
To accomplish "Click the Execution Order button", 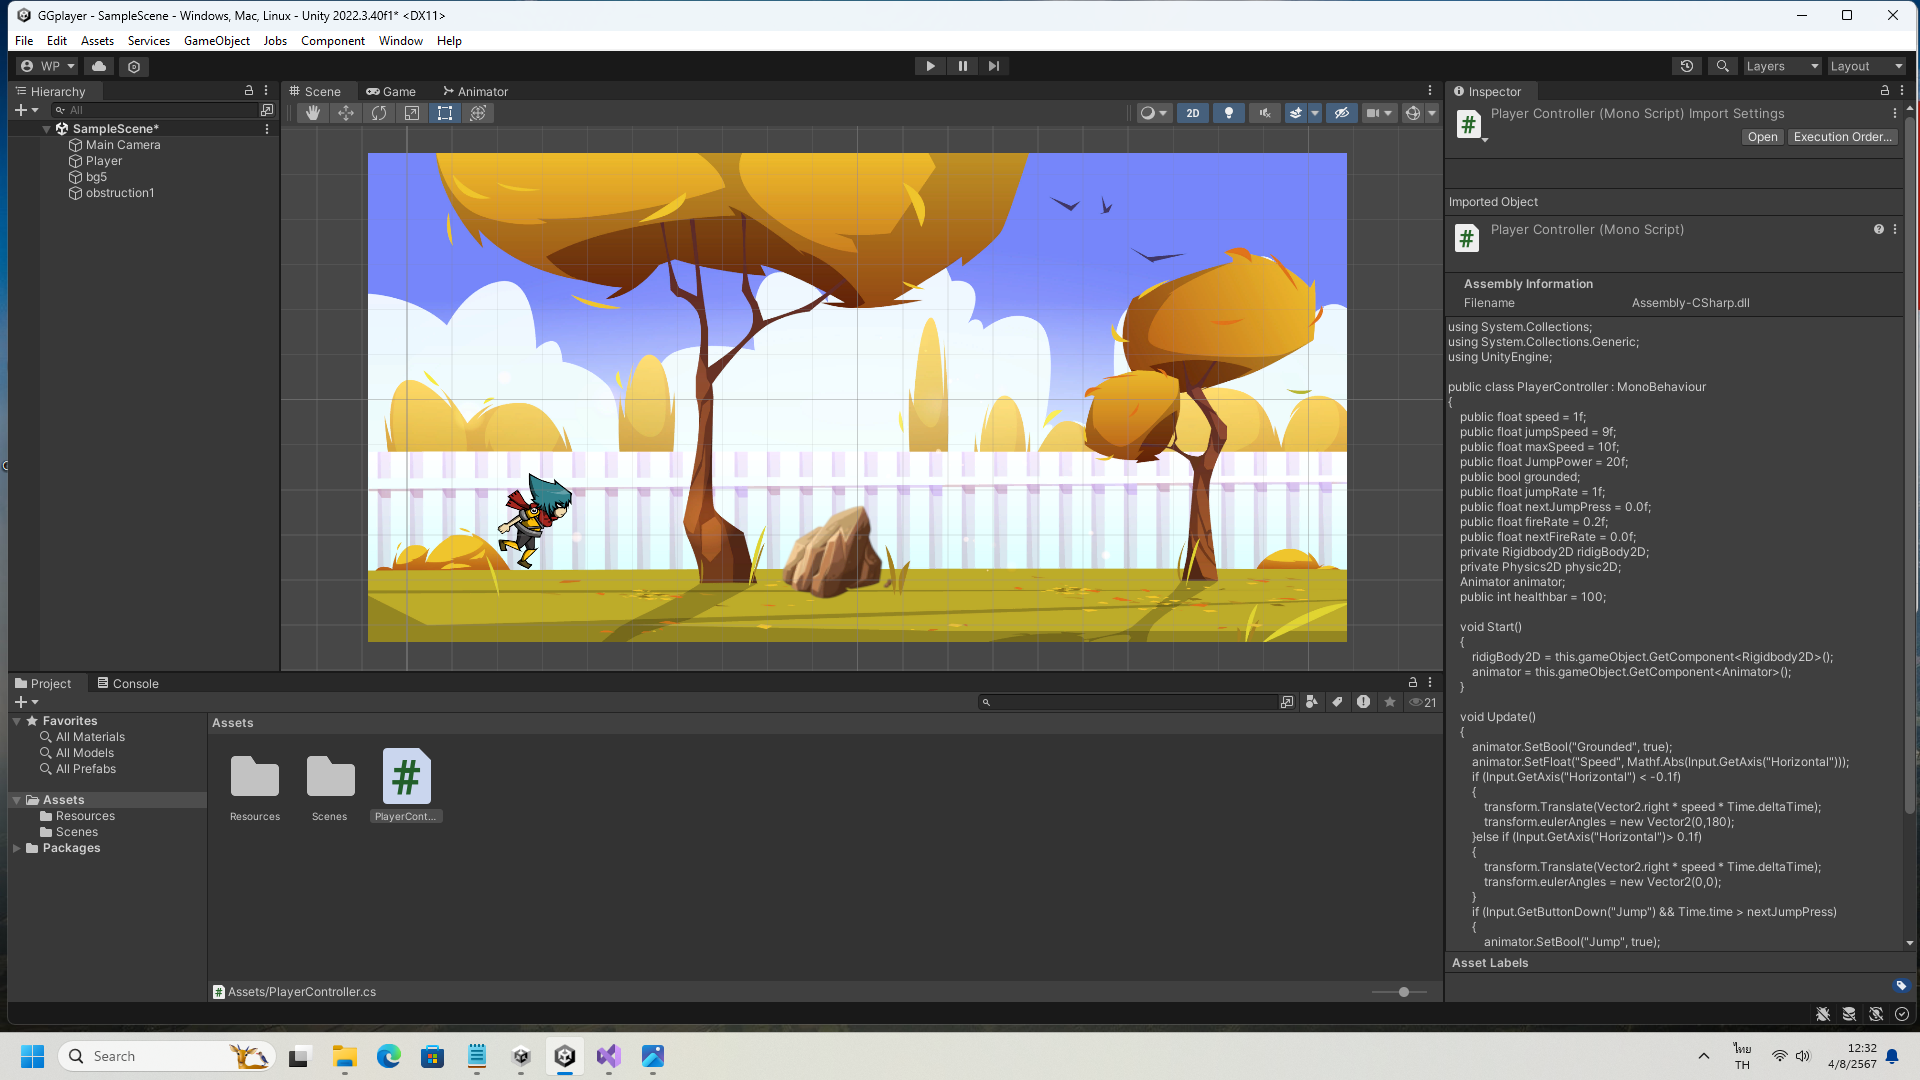I will click(1842, 137).
